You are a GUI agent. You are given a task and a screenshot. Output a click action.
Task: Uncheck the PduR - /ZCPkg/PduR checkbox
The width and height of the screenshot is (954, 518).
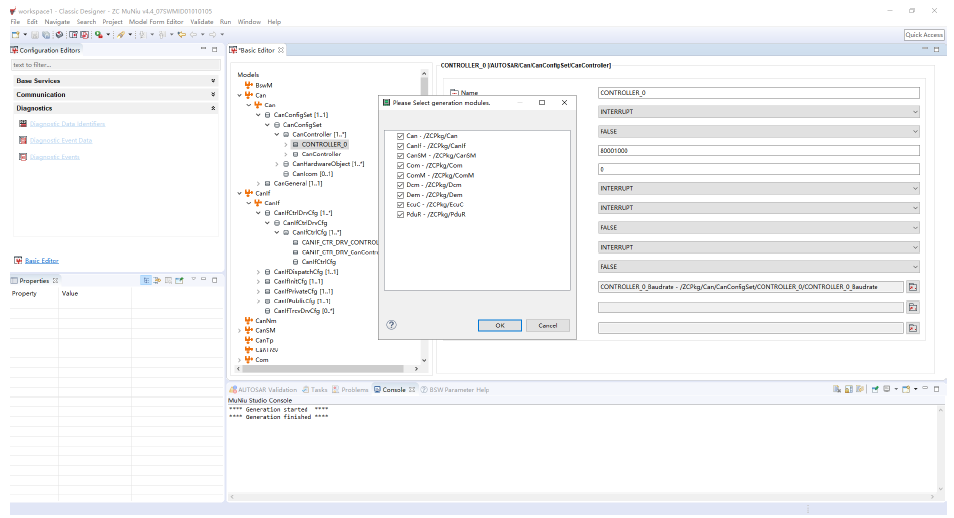pos(400,214)
